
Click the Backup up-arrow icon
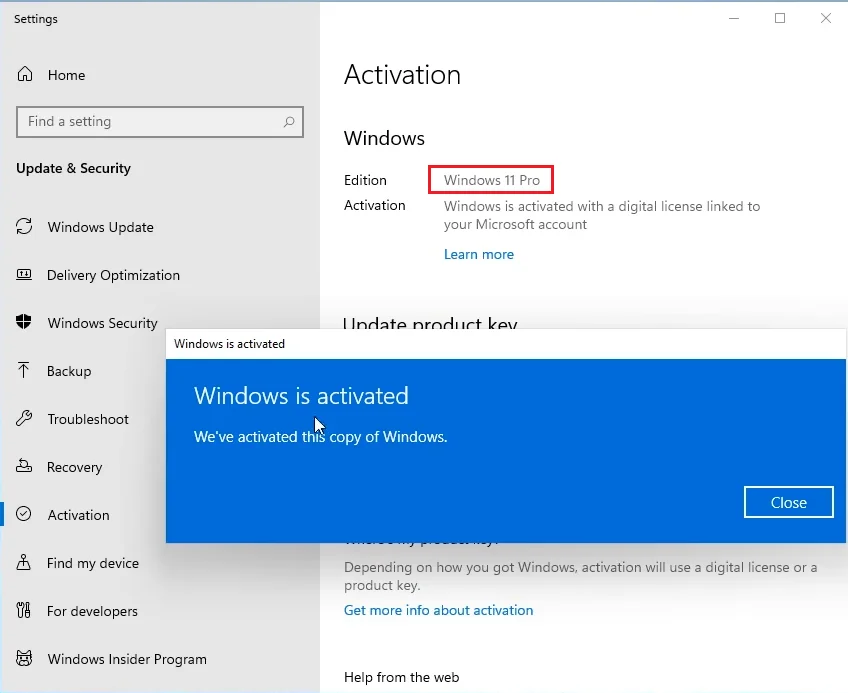23,371
